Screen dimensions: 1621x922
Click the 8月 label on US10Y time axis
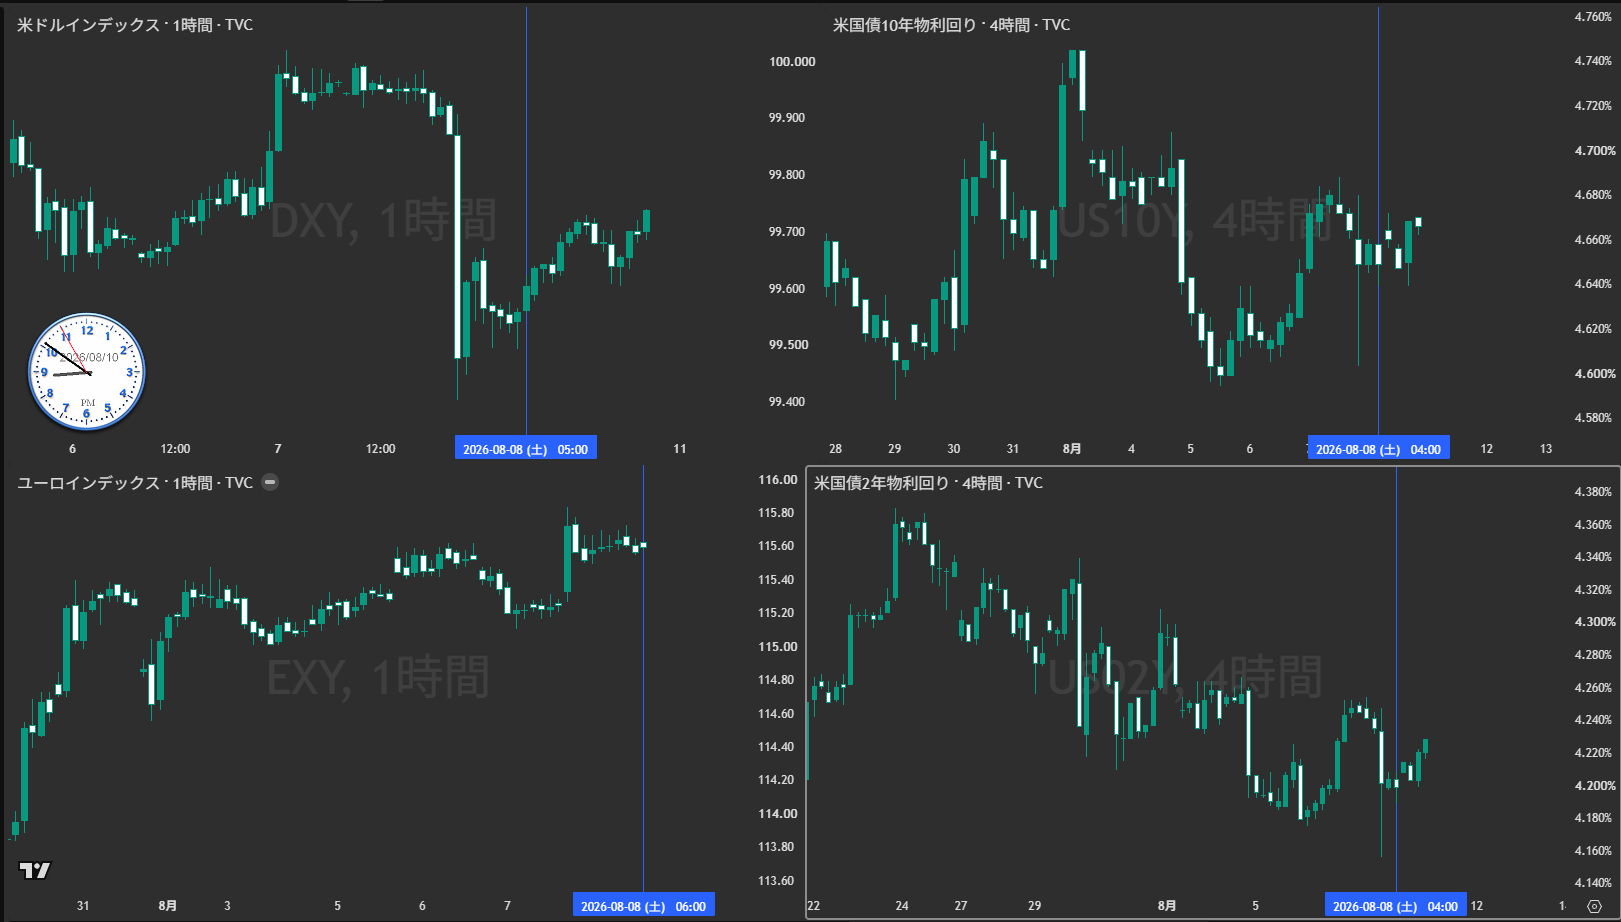pyautogui.click(x=1072, y=449)
